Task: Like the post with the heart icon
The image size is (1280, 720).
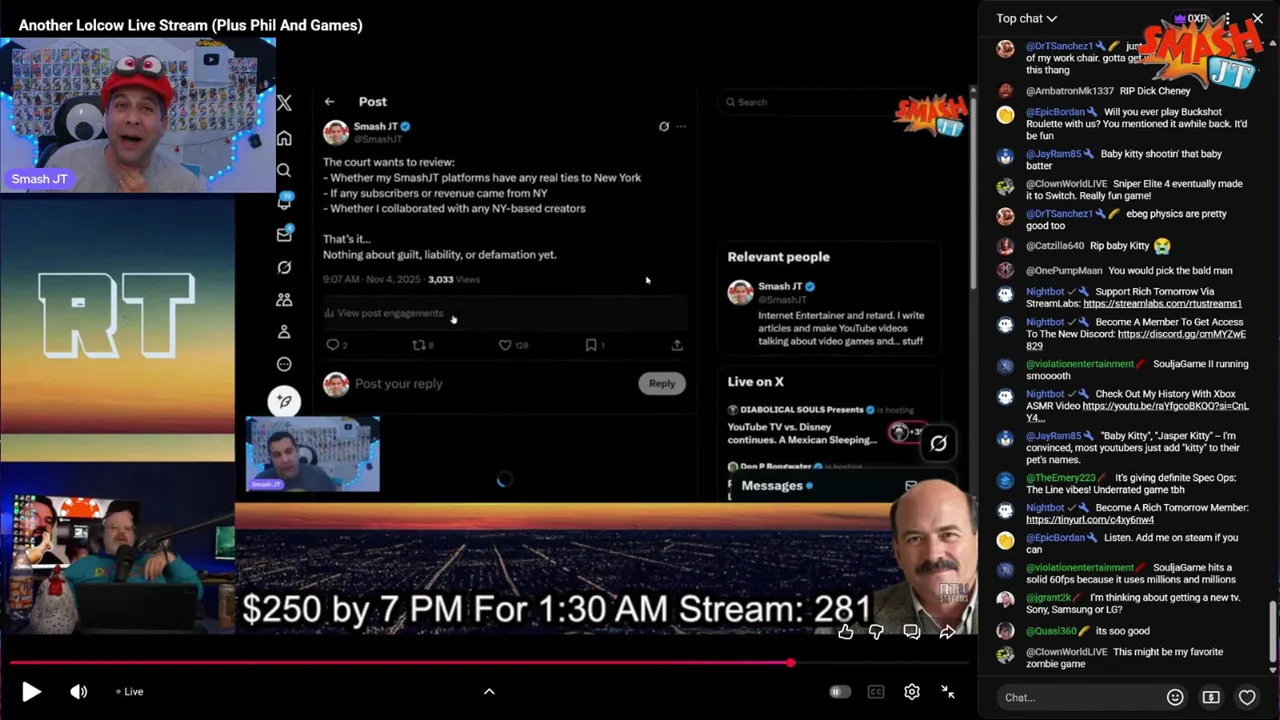Action: 506,345
